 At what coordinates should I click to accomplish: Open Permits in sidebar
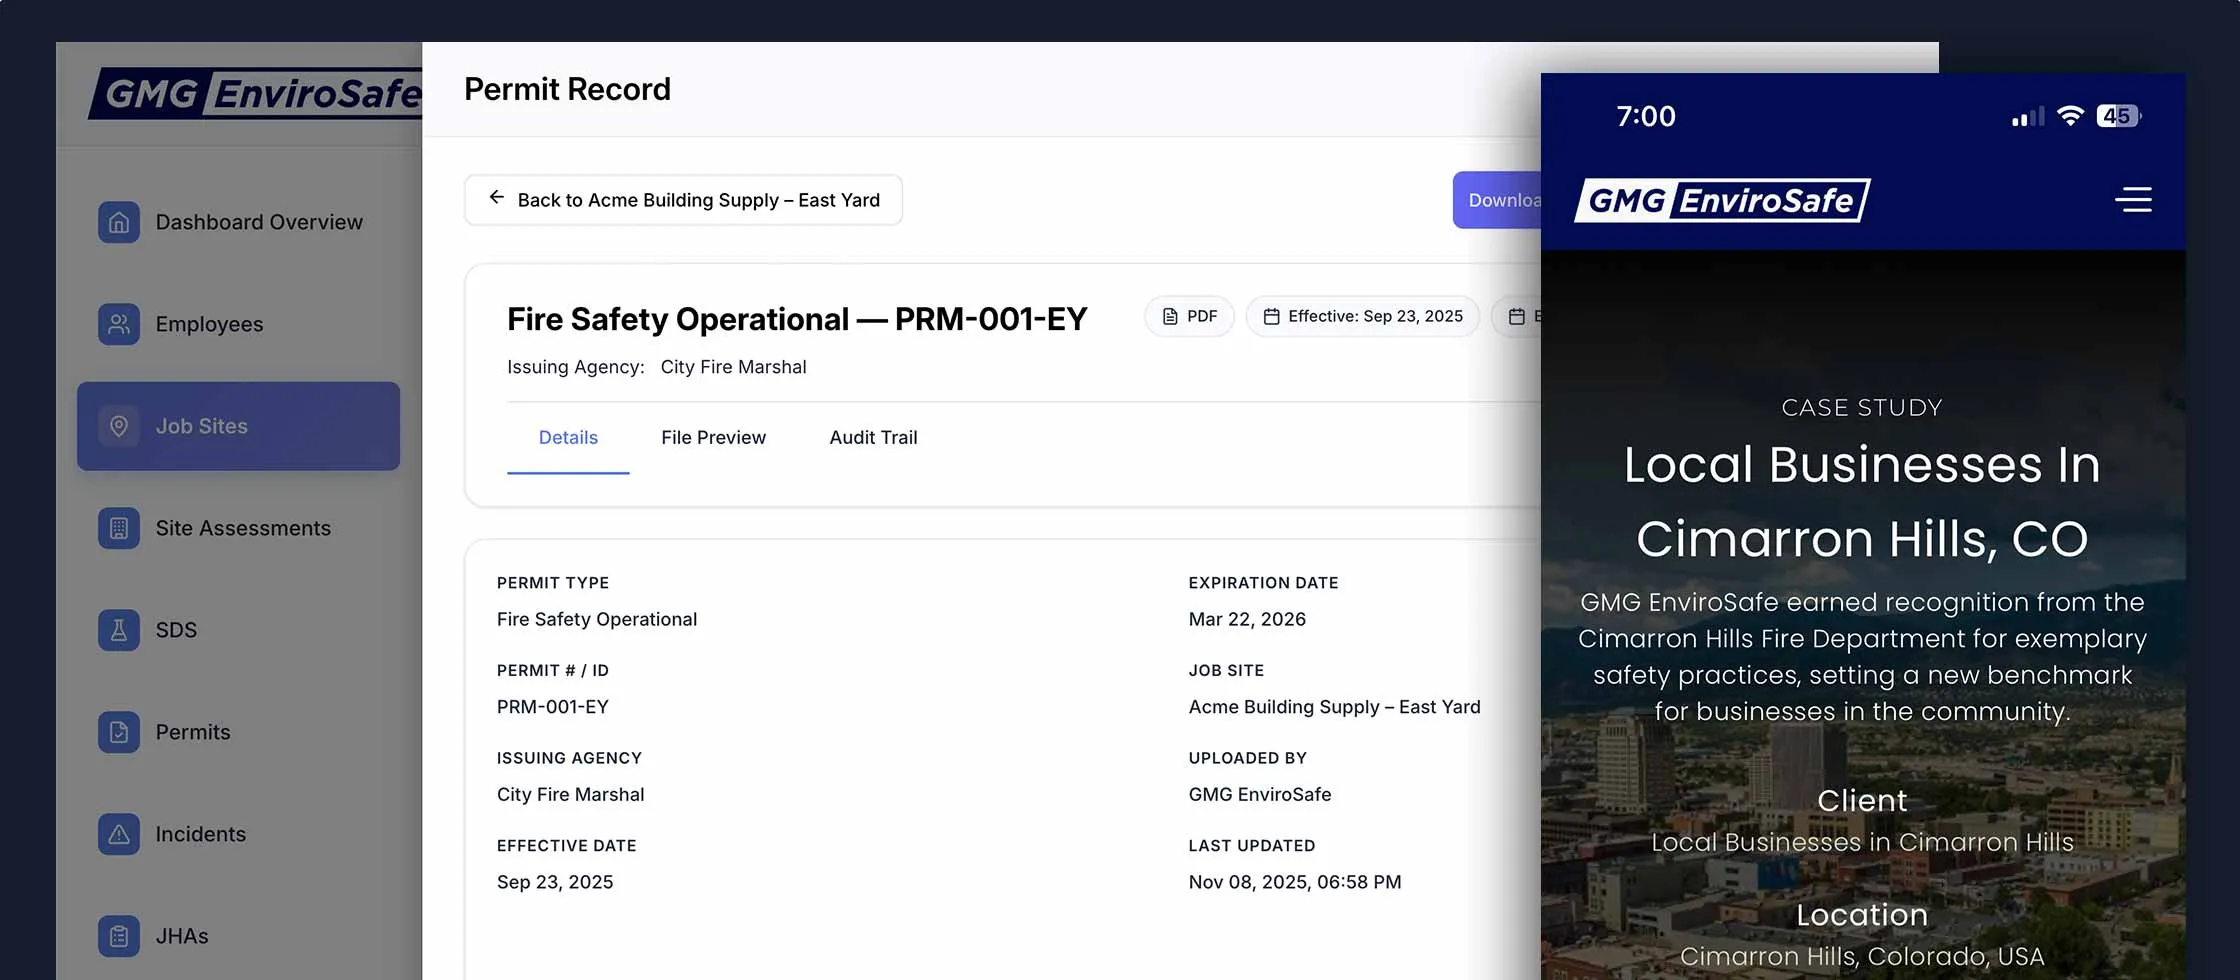[238, 732]
